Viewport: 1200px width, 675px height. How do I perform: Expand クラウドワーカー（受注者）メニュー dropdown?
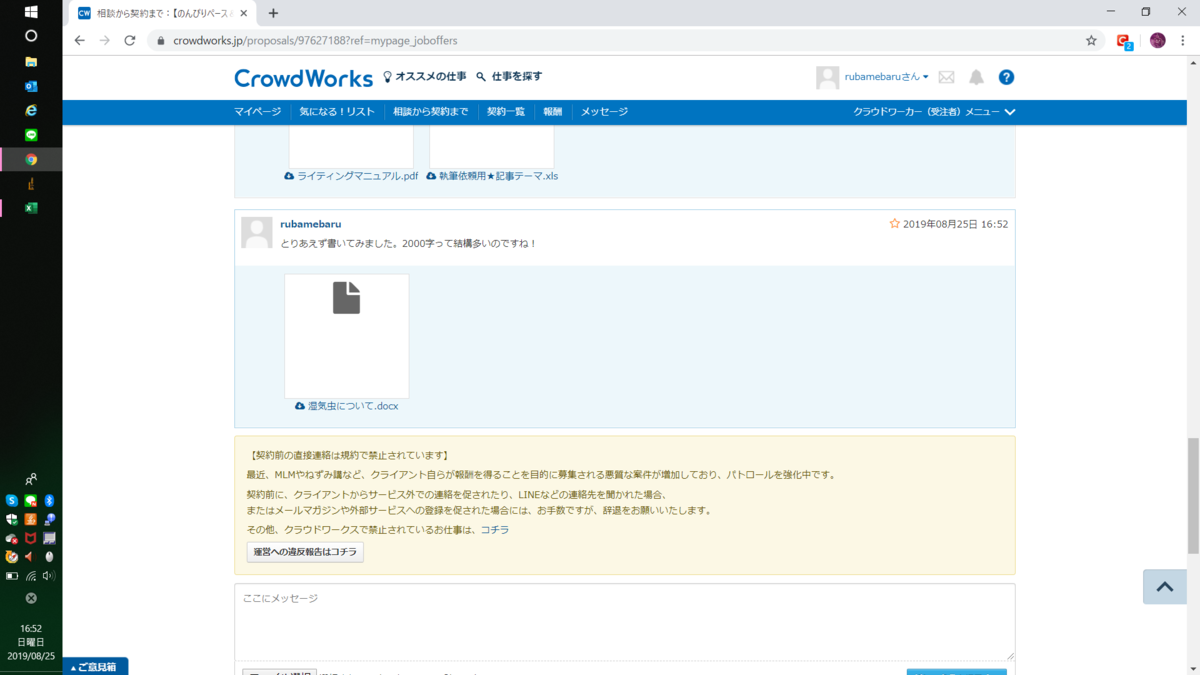pyautogui.click(x=934, y=112)
